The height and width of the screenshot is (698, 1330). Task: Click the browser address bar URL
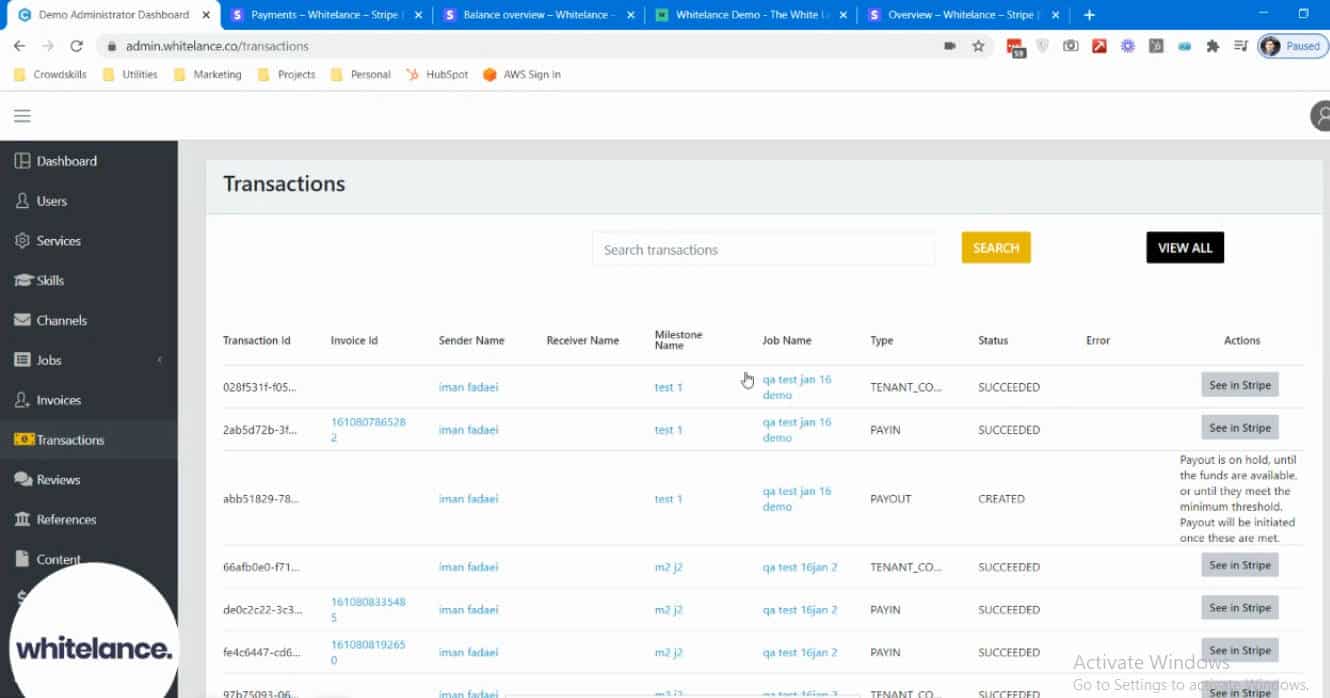[217, 46]
